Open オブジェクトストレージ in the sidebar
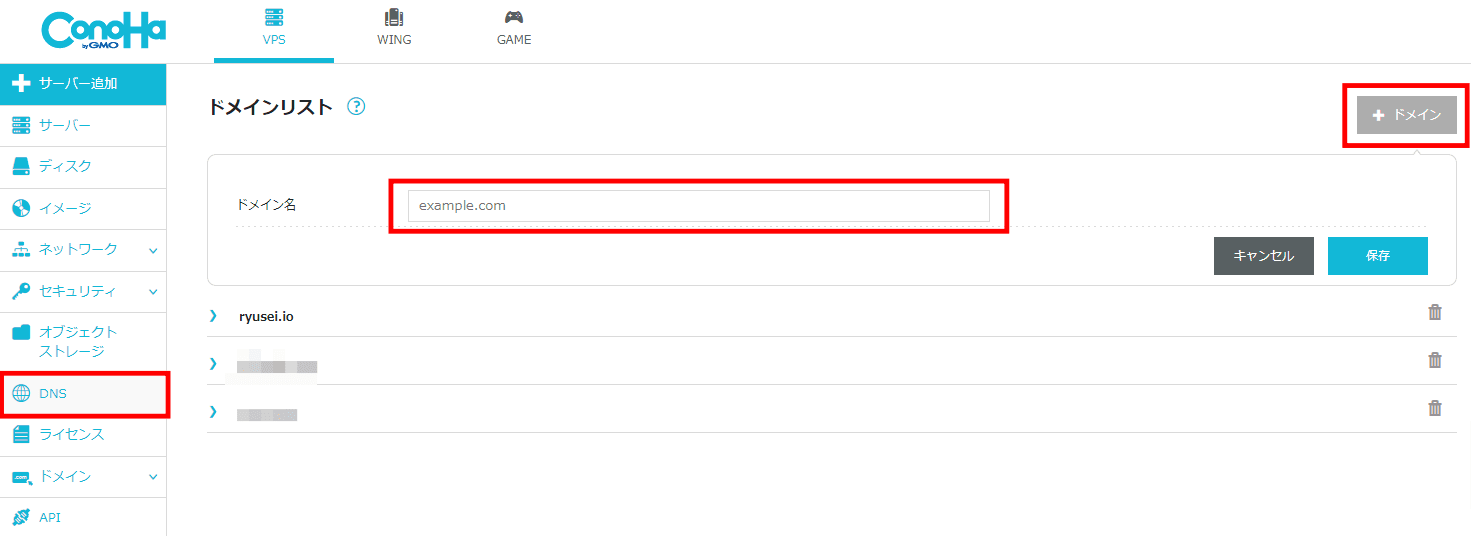The image size is (1471, 536). click(x=83, y=342)
